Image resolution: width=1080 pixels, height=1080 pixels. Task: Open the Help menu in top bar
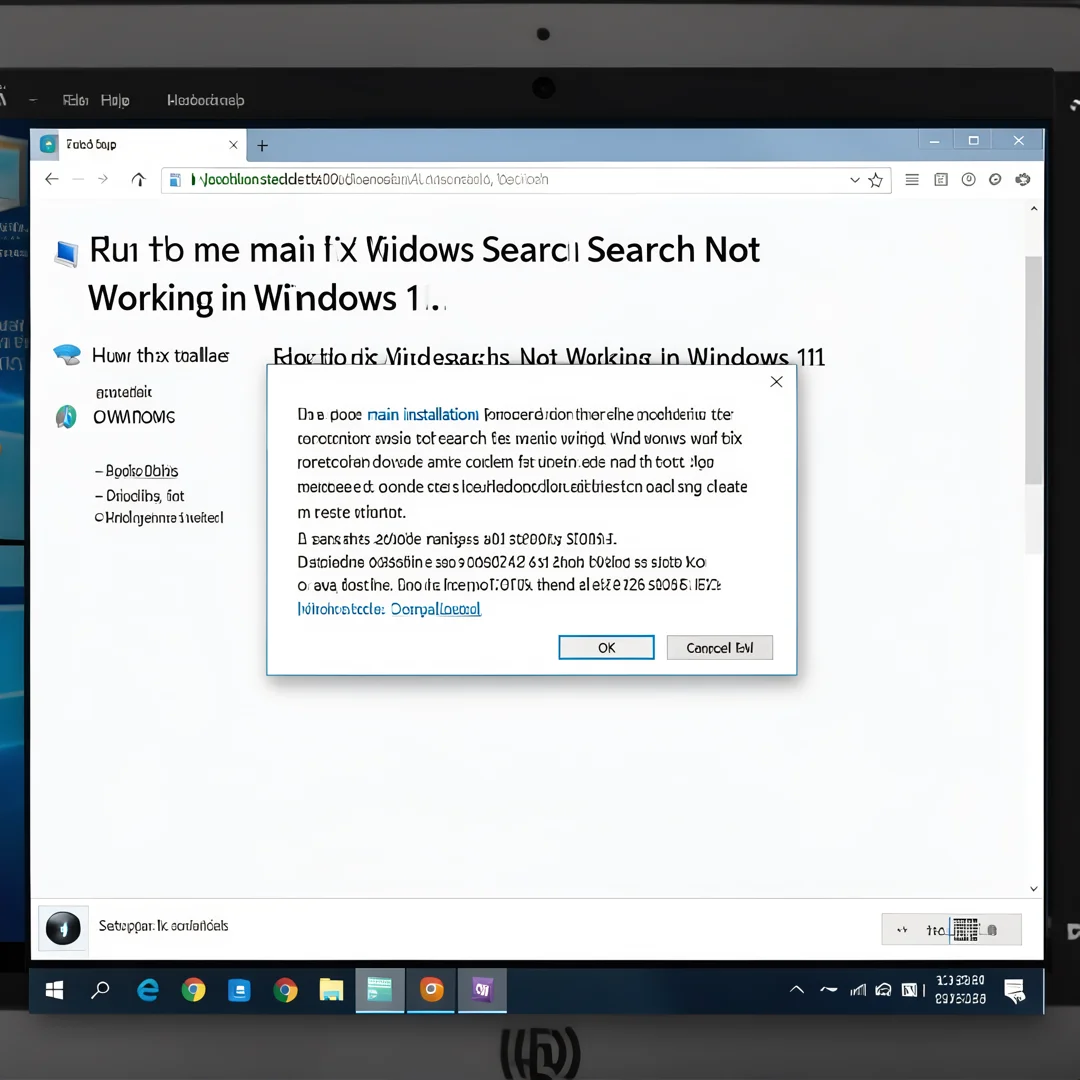(x=115, y=101)
